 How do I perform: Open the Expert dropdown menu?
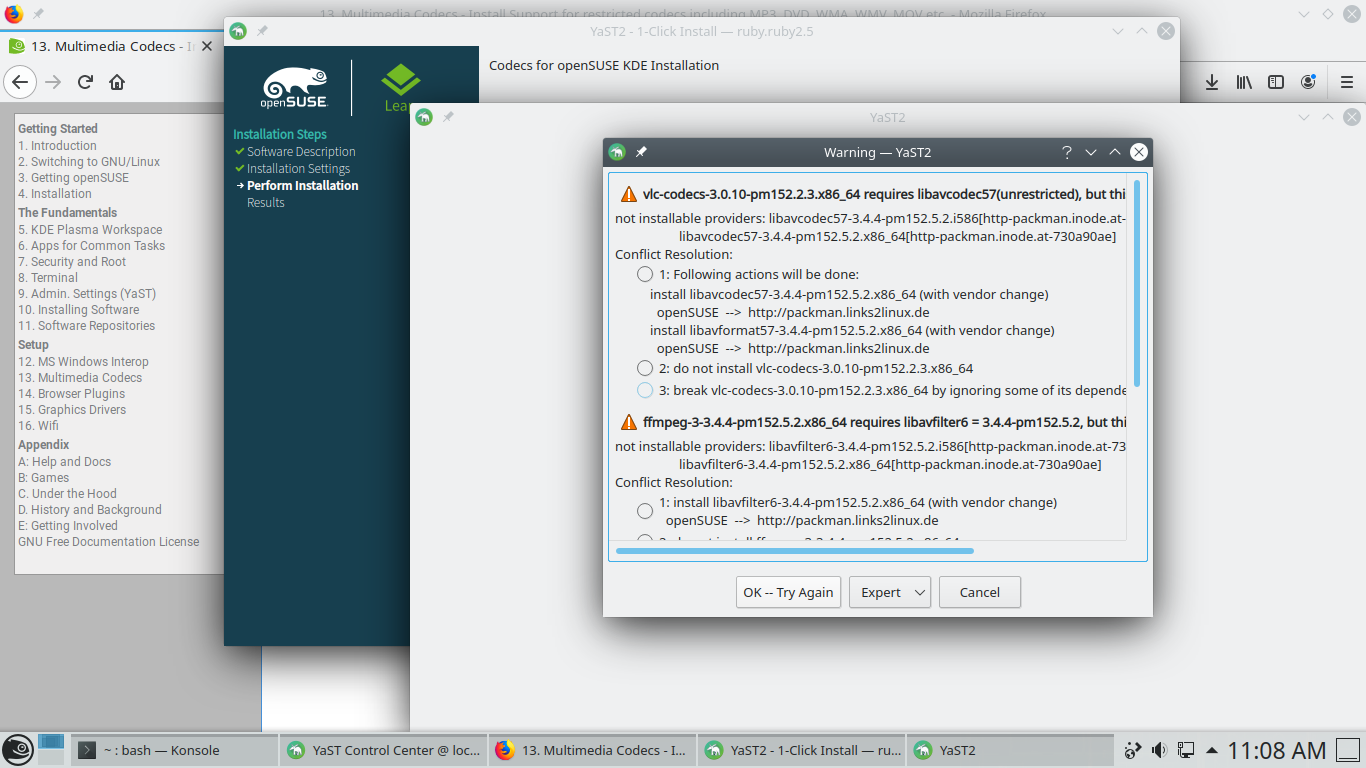pyautogui.click(x=890, y=592)
